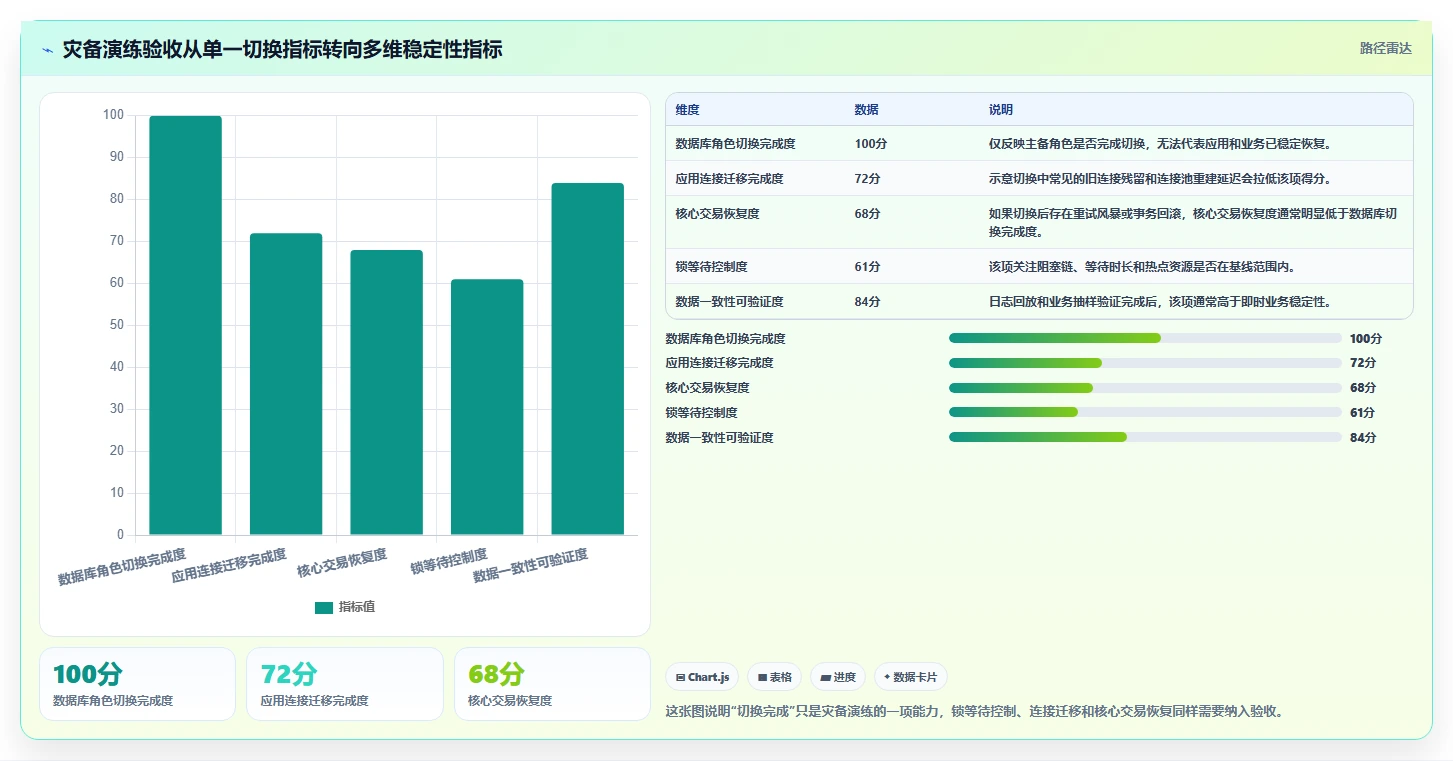Click 数据库角色切换完成度 label in progress list
Viewport: 1453px width, 761px height.
(x=726, y=339)
